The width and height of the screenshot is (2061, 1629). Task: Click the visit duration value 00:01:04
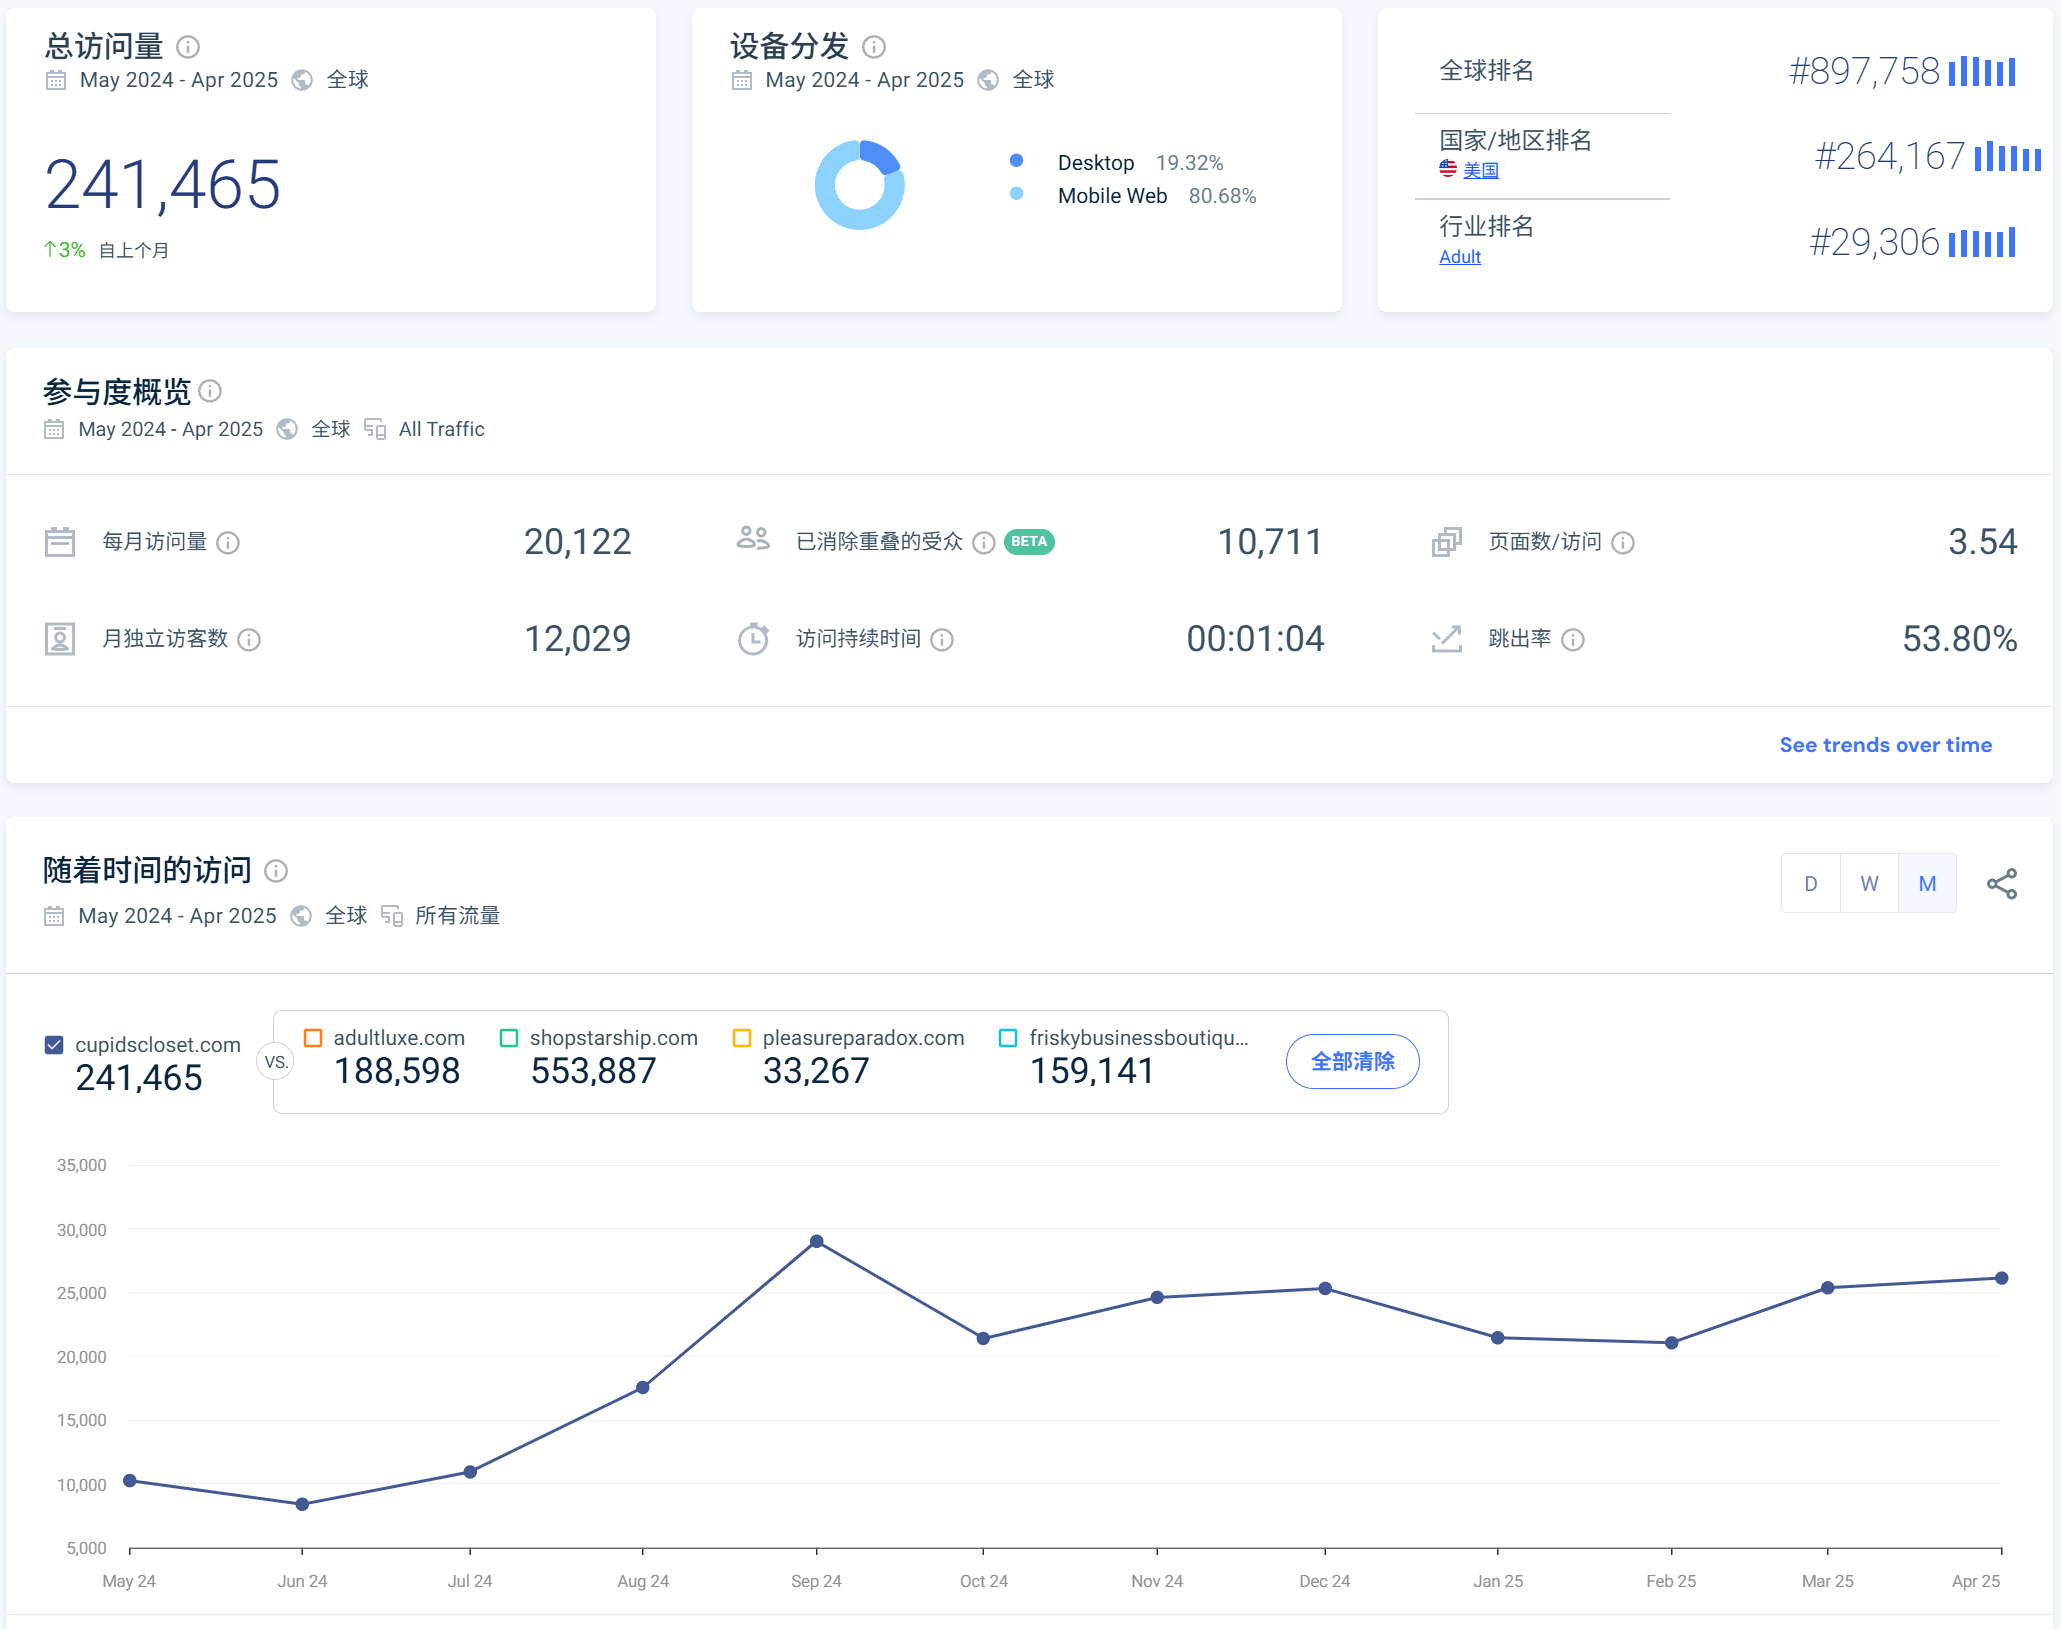(1255, 639)
